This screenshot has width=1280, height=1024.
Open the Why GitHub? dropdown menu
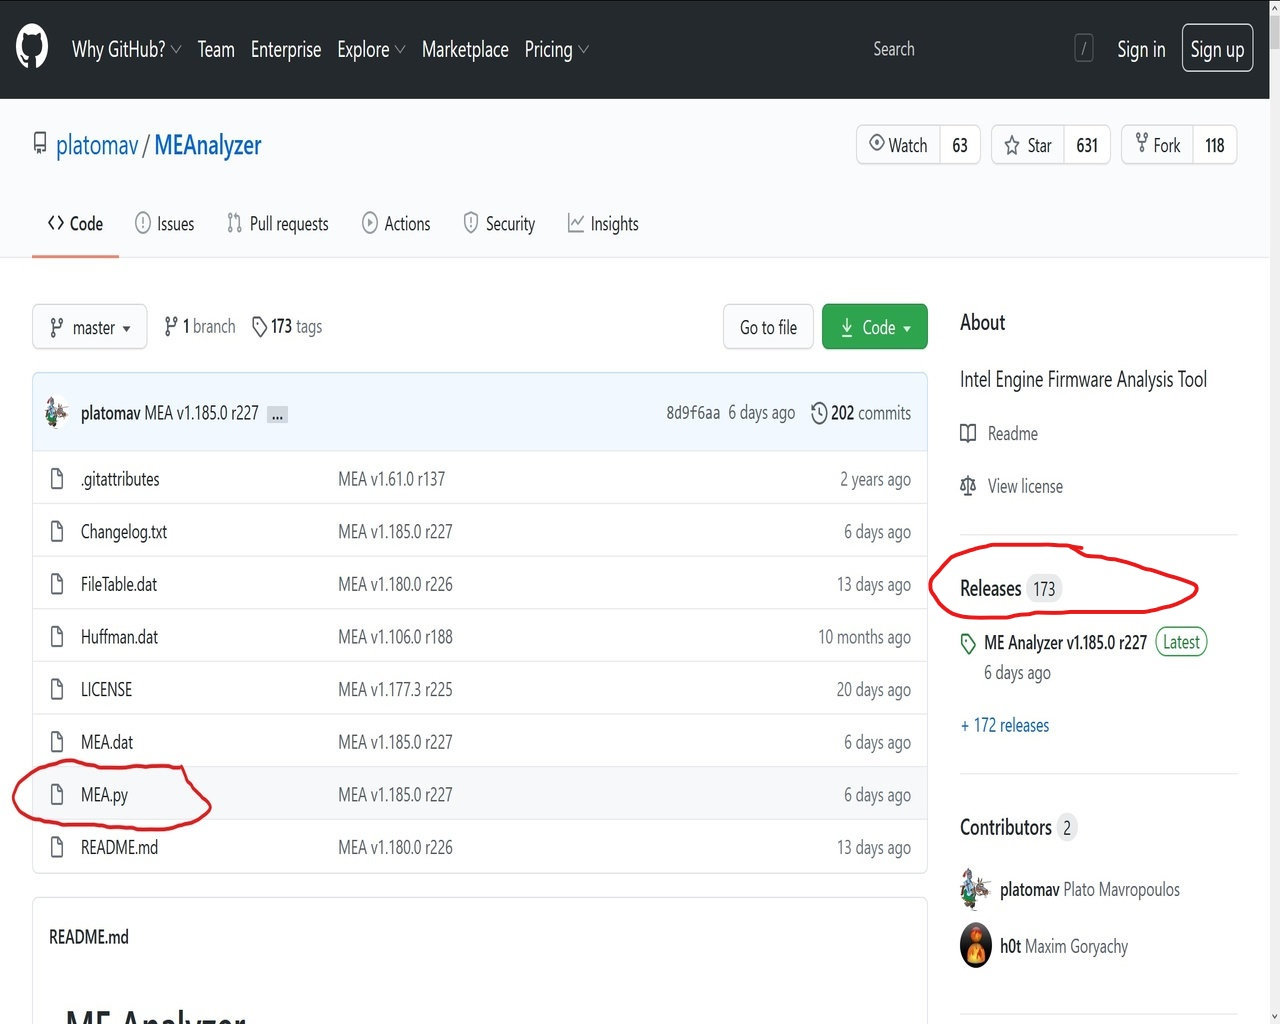point(126,49)
